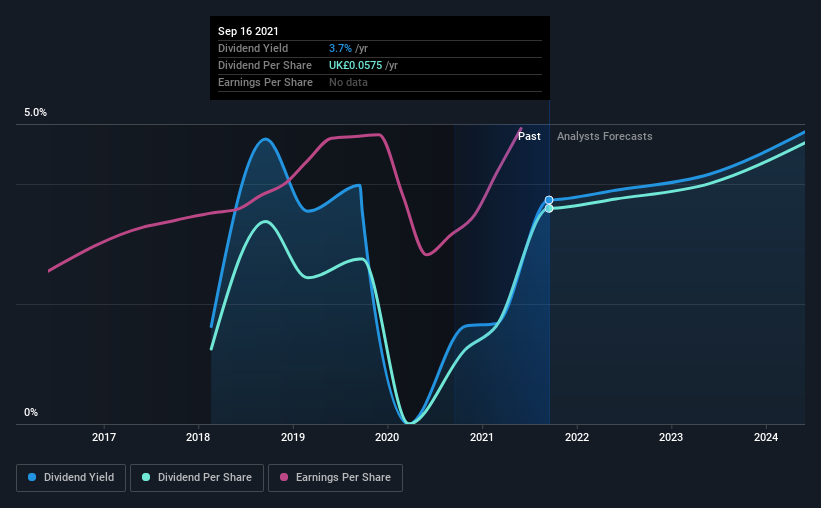Viewport: 821px width, 508px height.
Task: Toggle the Dividend Per Share legend button
Action: (197, 478)
